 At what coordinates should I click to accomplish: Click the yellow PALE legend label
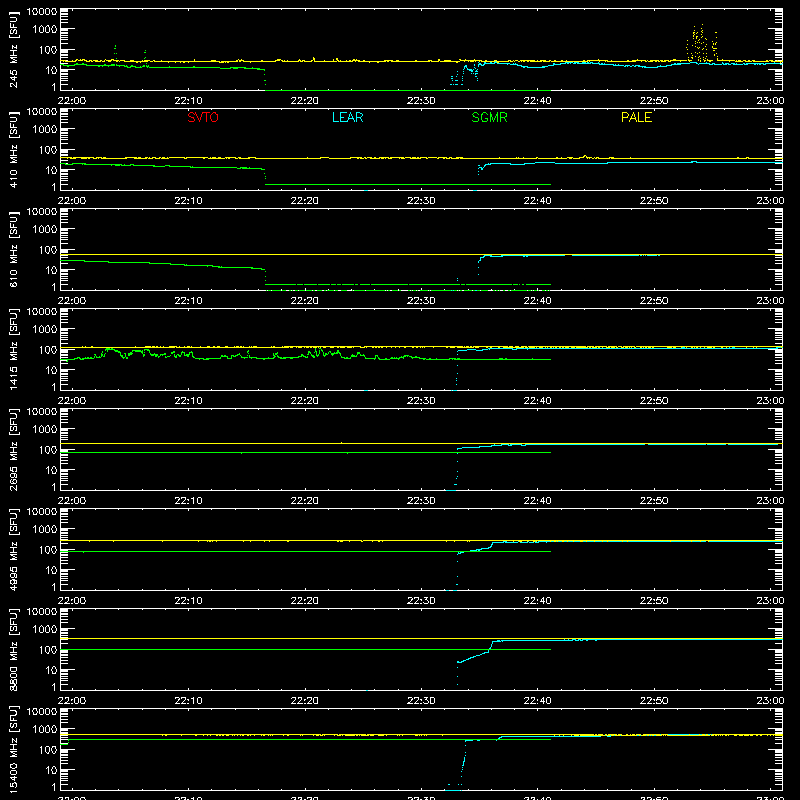pos(636,117)
